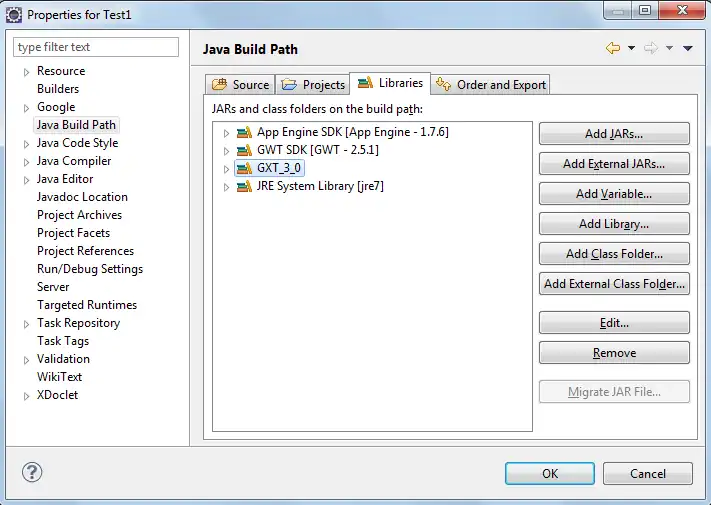Confirm with the OK button
Image resolution: width=711 pixels, height=505 pixels.
[x=549, y=473]
